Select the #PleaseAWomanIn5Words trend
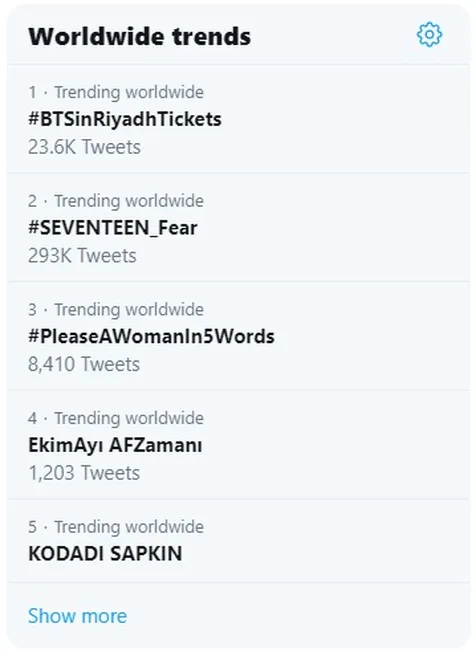Screen dimensions: 476x652 [151, 336]
